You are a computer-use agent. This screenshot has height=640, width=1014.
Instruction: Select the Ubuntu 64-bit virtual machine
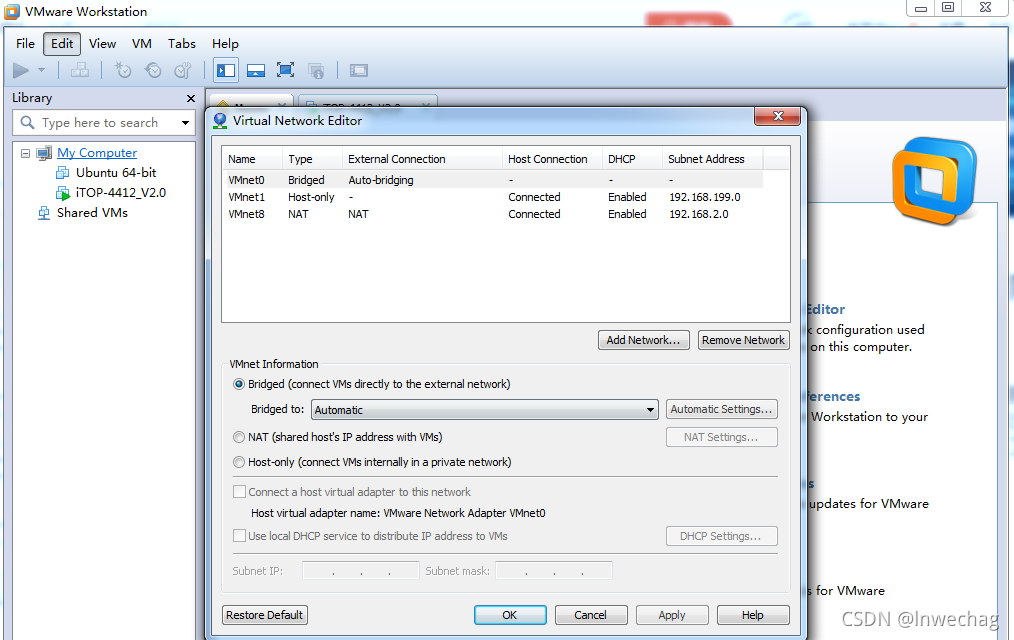coord(116,173)
